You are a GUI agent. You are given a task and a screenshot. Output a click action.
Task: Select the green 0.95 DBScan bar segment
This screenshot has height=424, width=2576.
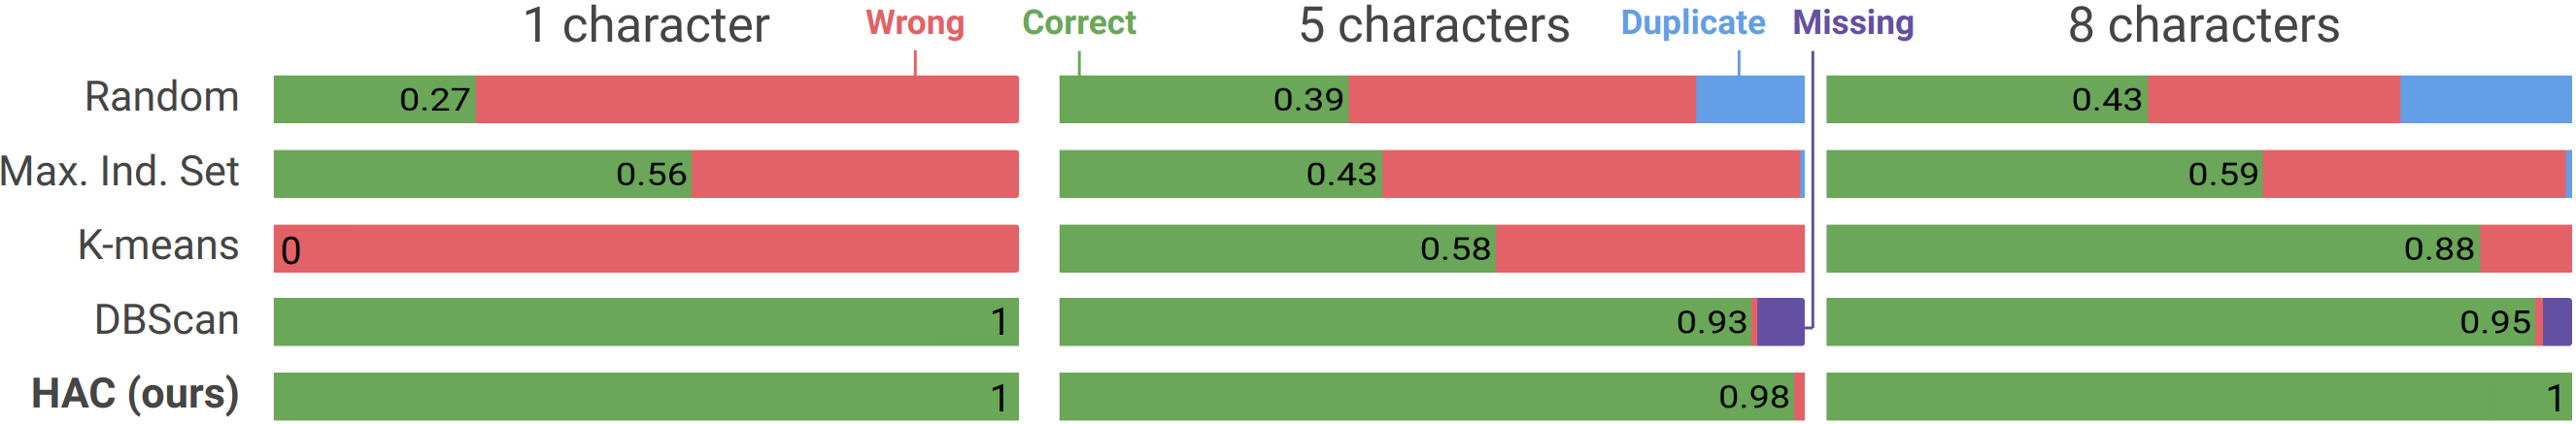2180,322
